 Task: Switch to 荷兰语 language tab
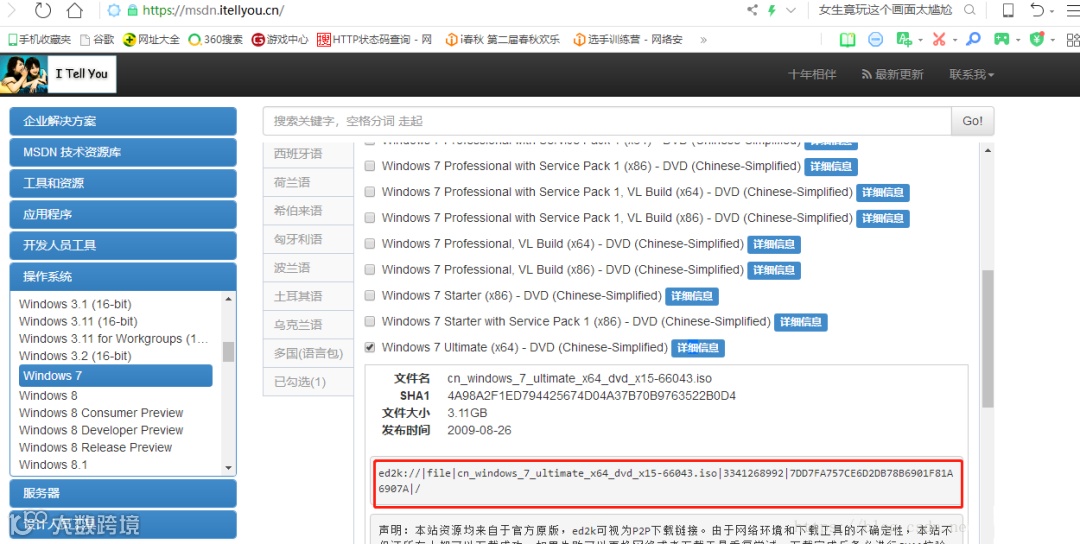[x=308, y=182]
